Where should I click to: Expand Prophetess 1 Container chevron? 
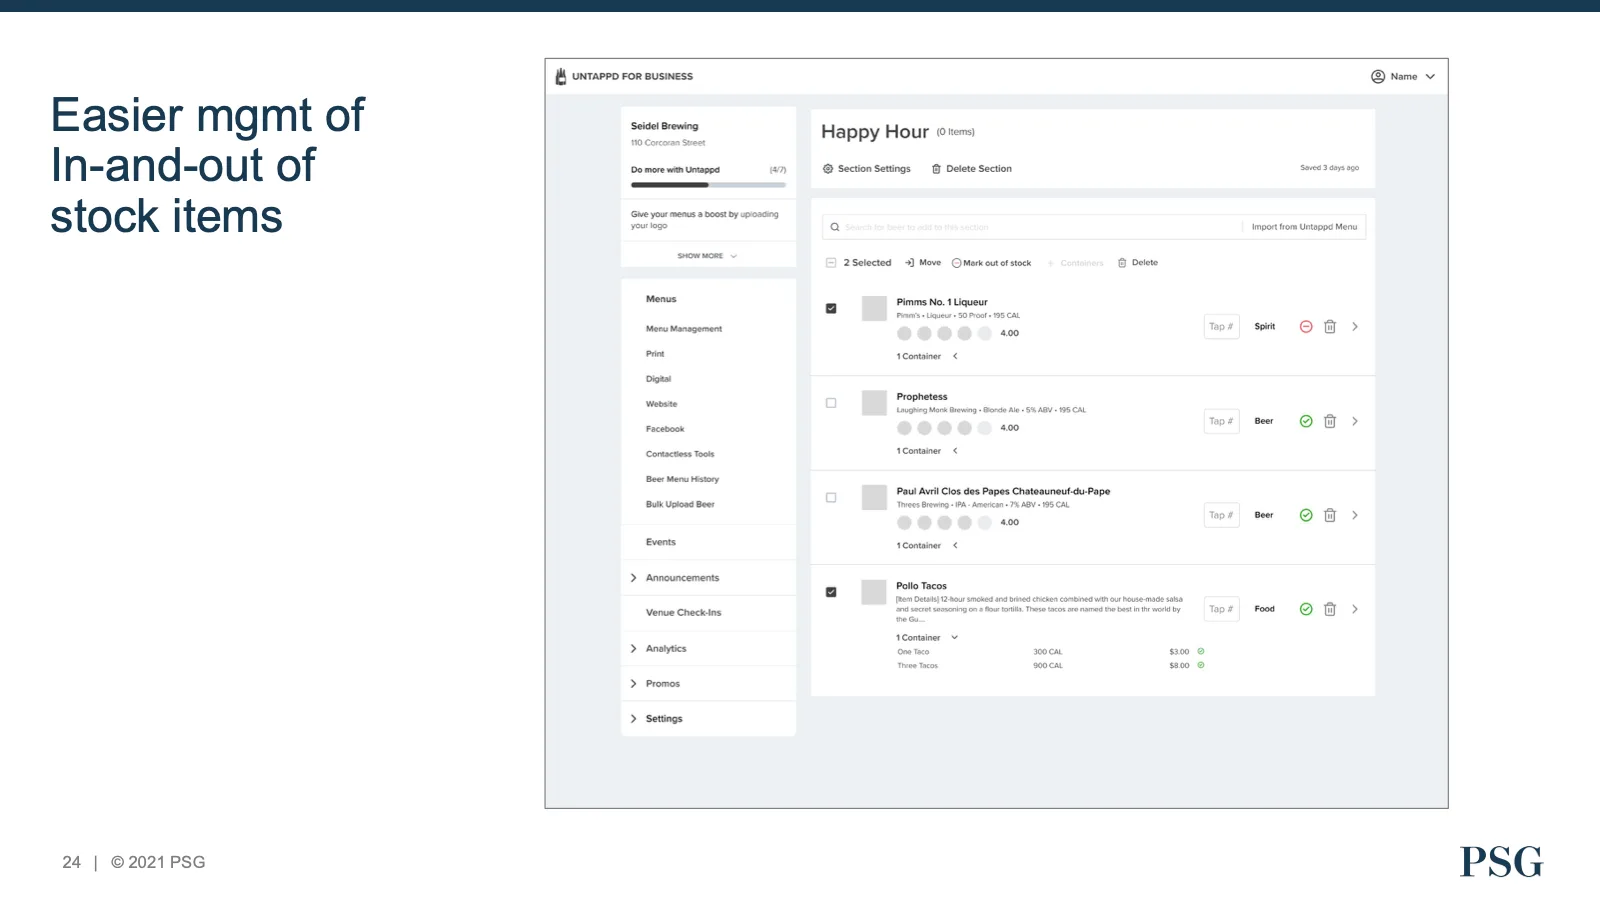[955, 451]
